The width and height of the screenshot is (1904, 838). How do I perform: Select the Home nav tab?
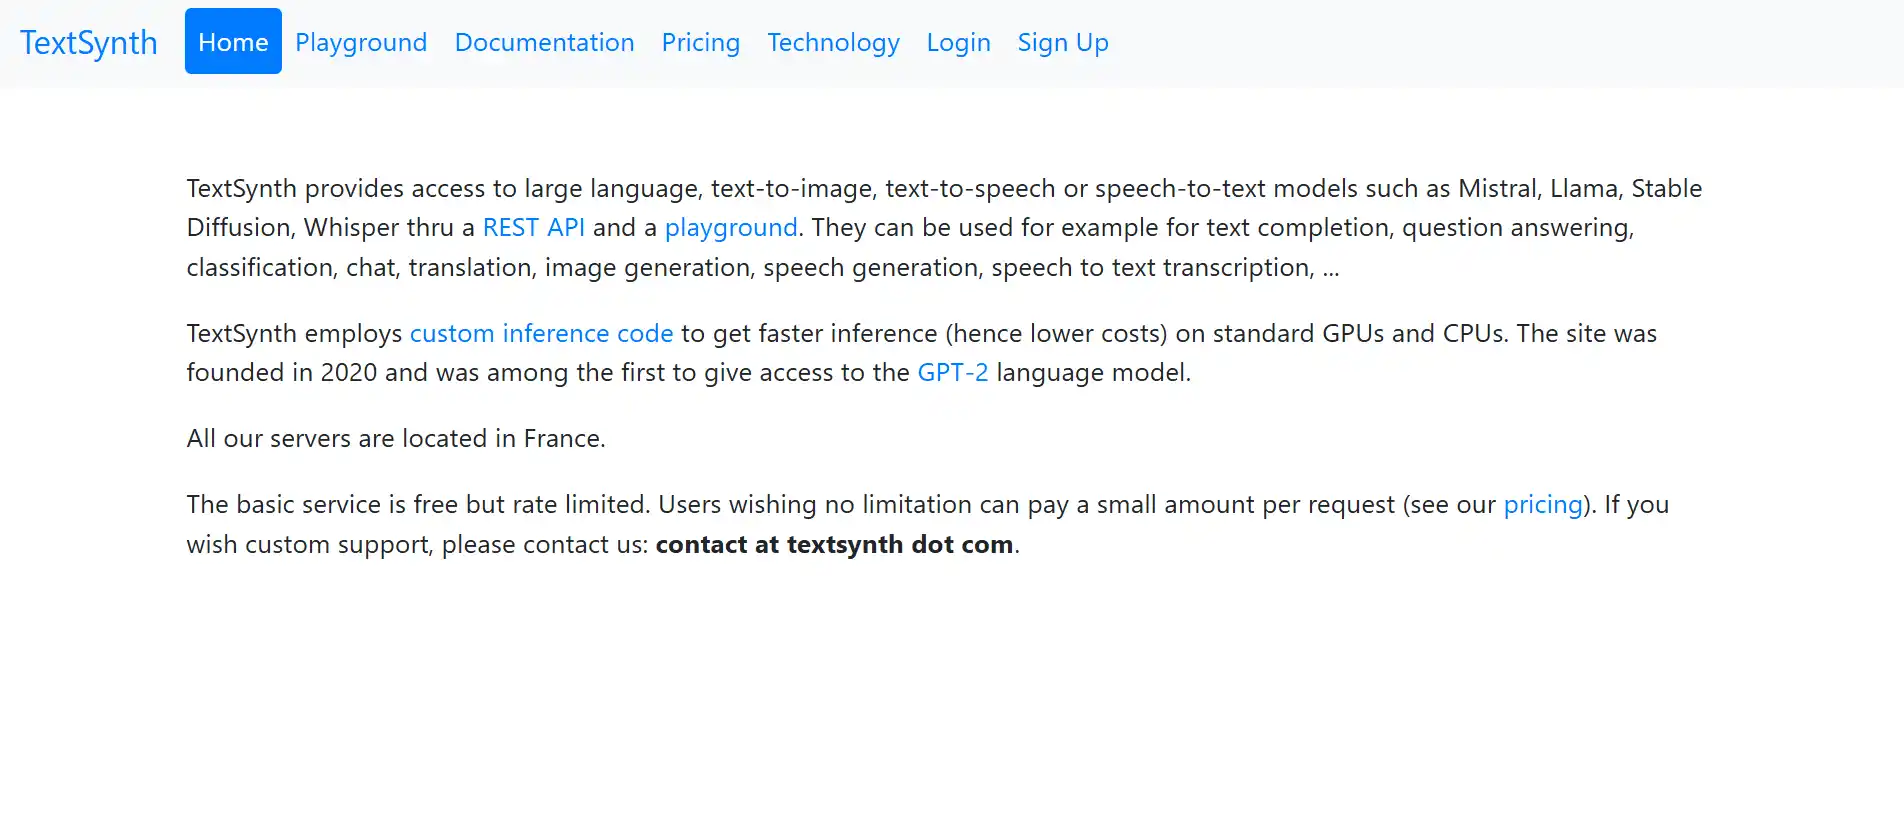click(x=233, y=41)
